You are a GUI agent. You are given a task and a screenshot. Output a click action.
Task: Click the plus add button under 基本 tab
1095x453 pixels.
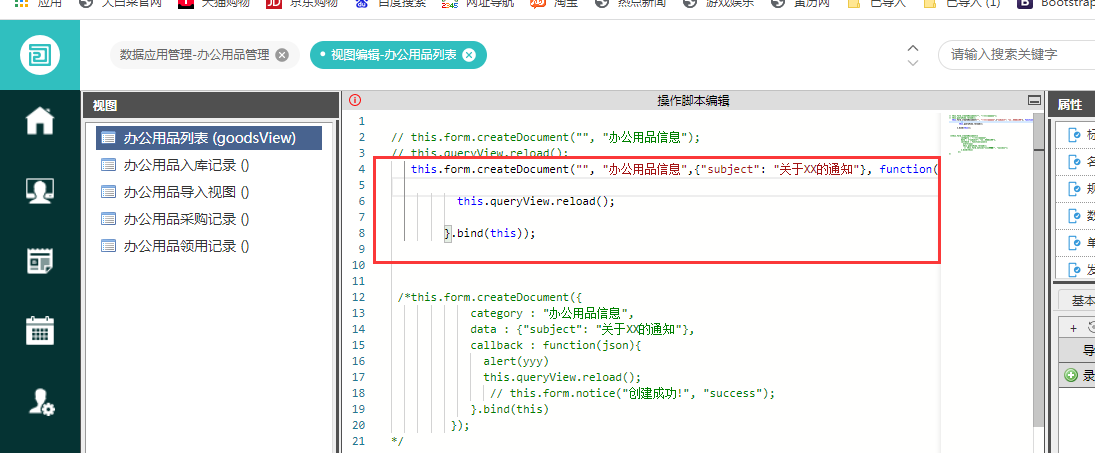[x=1073, y=328]
